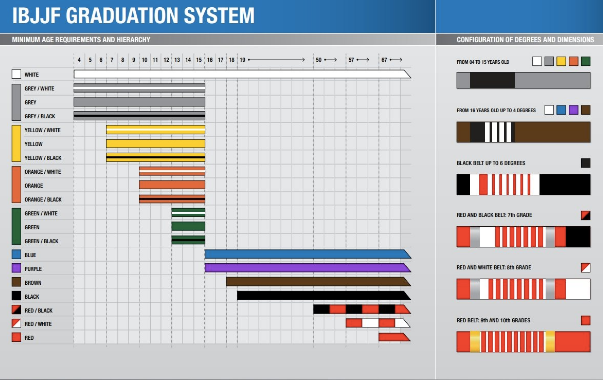
Task: Click the tall green belt group swatch
Action: 16,227
